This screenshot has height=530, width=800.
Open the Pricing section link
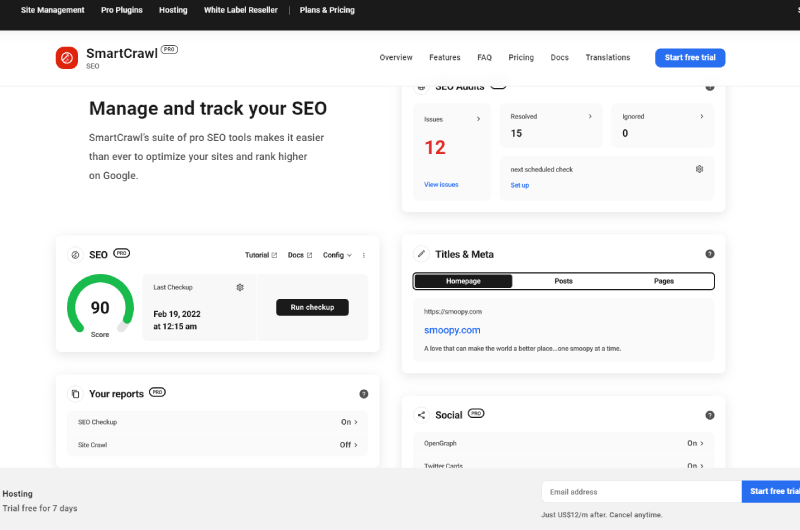coord(521,57)
